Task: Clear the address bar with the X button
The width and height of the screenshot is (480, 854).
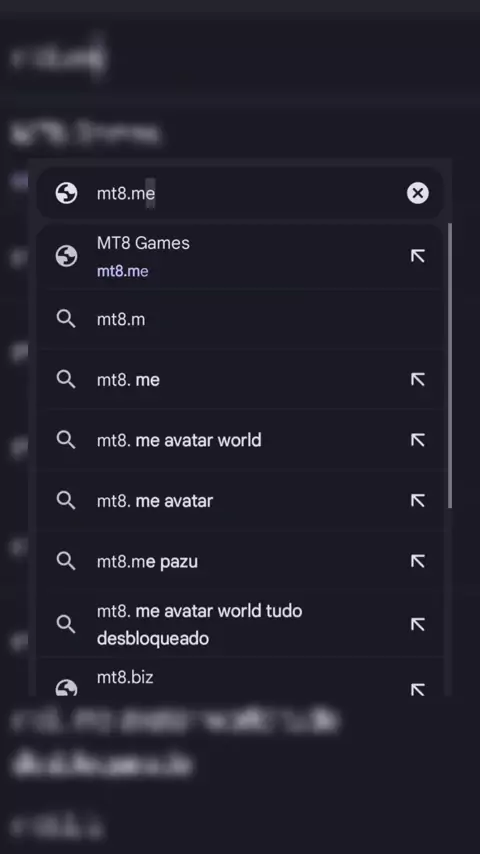Action: pyautogui.click(x=417, y=193)
